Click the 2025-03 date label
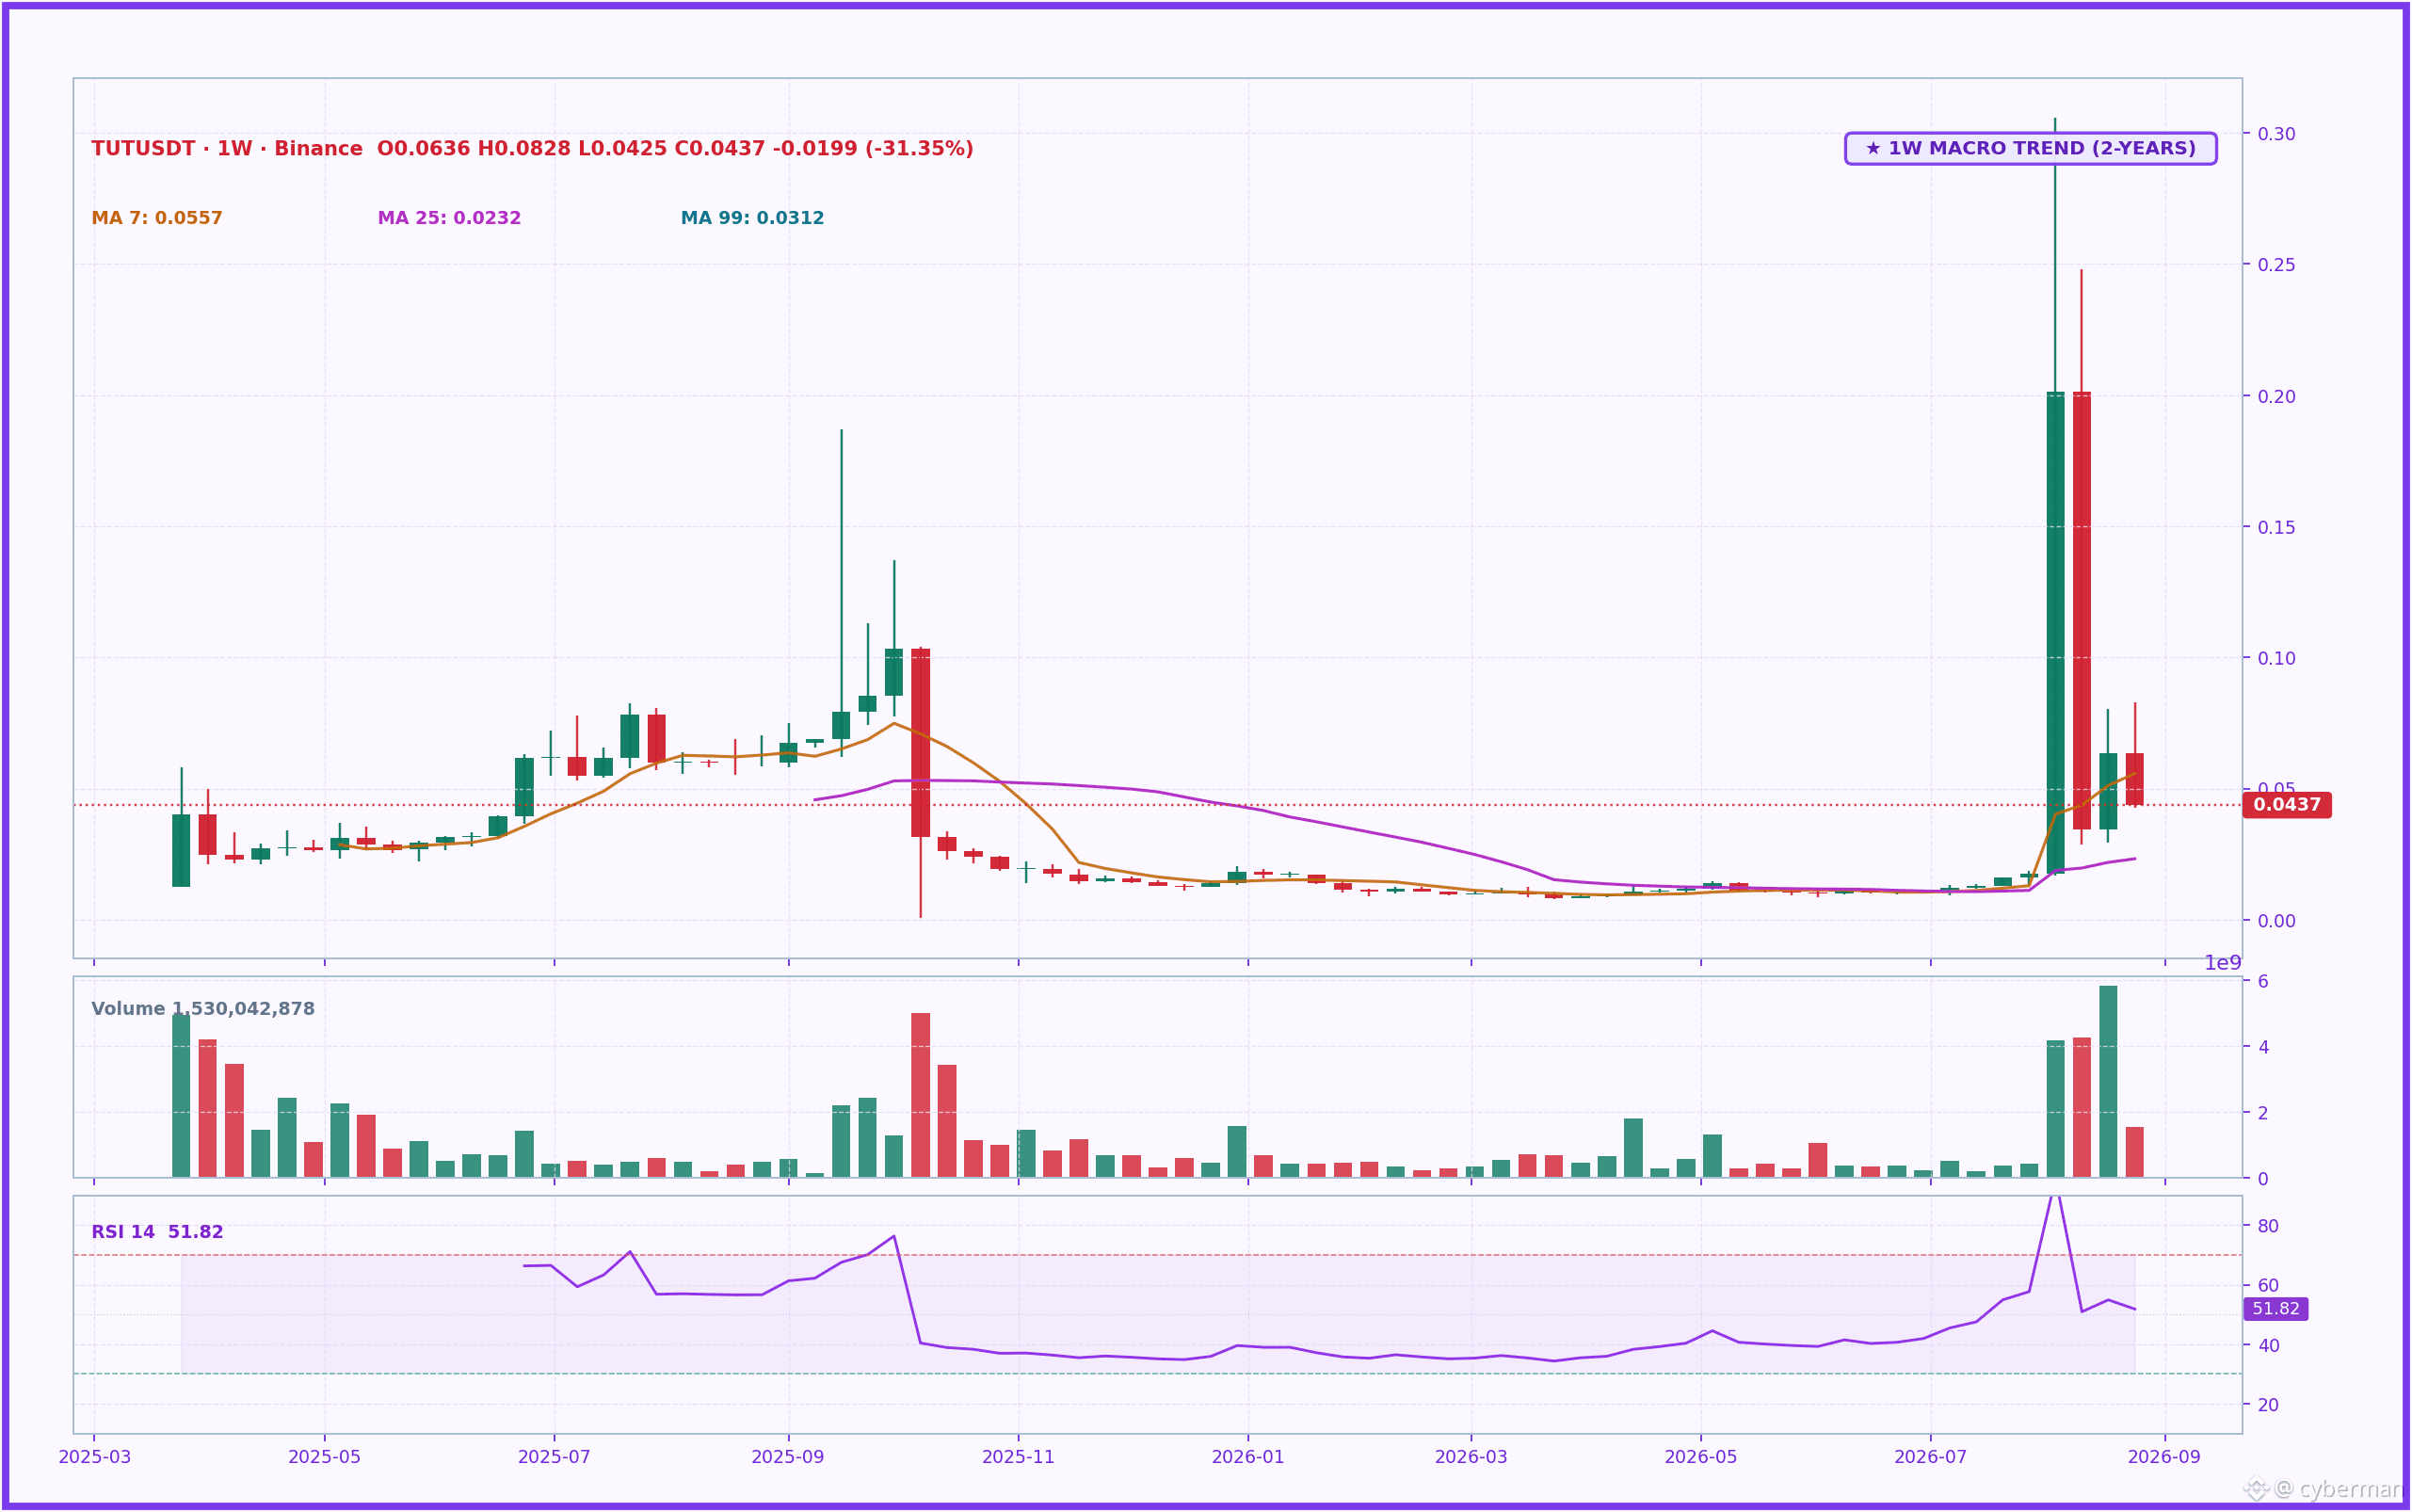Image resolution: width=2412 pixels, height=1512 pixels. click(x=95, y=1457)
